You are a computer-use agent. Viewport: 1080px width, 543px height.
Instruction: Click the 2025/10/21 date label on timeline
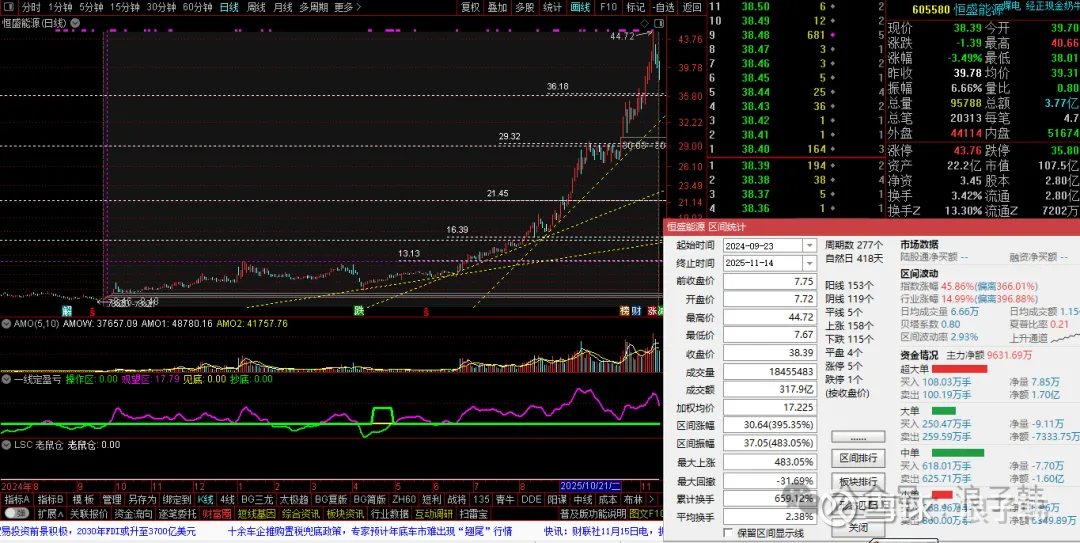[592, 485]
